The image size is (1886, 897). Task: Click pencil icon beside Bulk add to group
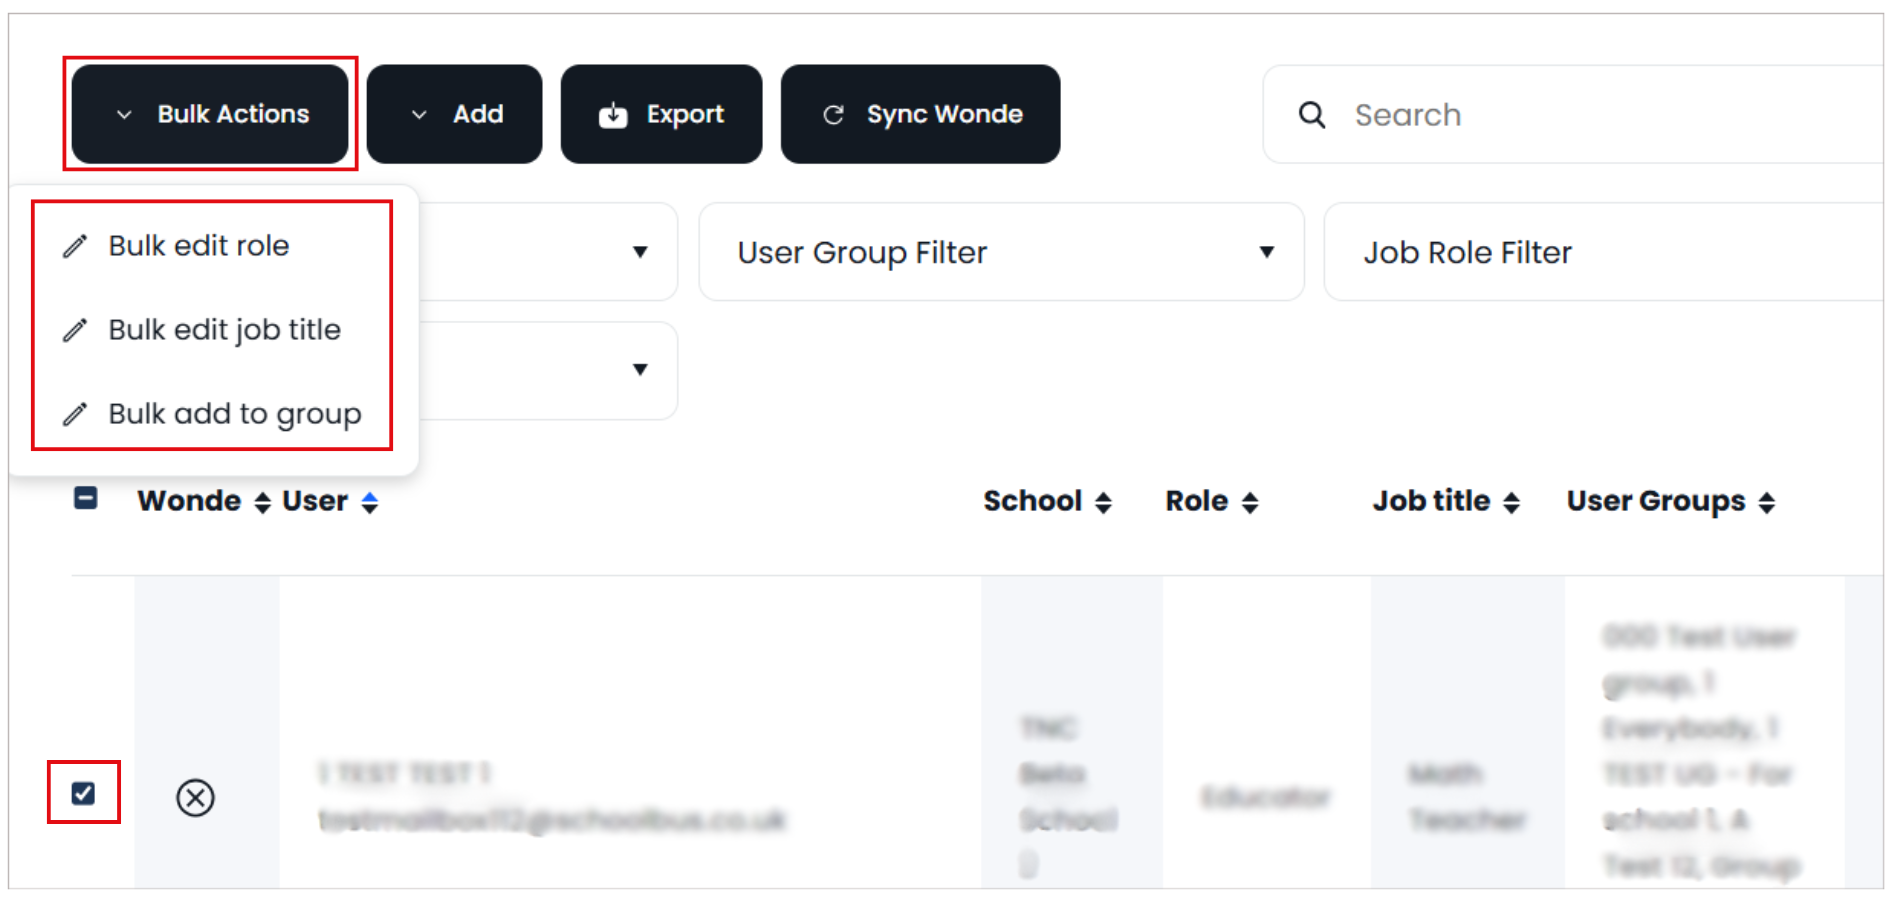click(x=75, y=414)
